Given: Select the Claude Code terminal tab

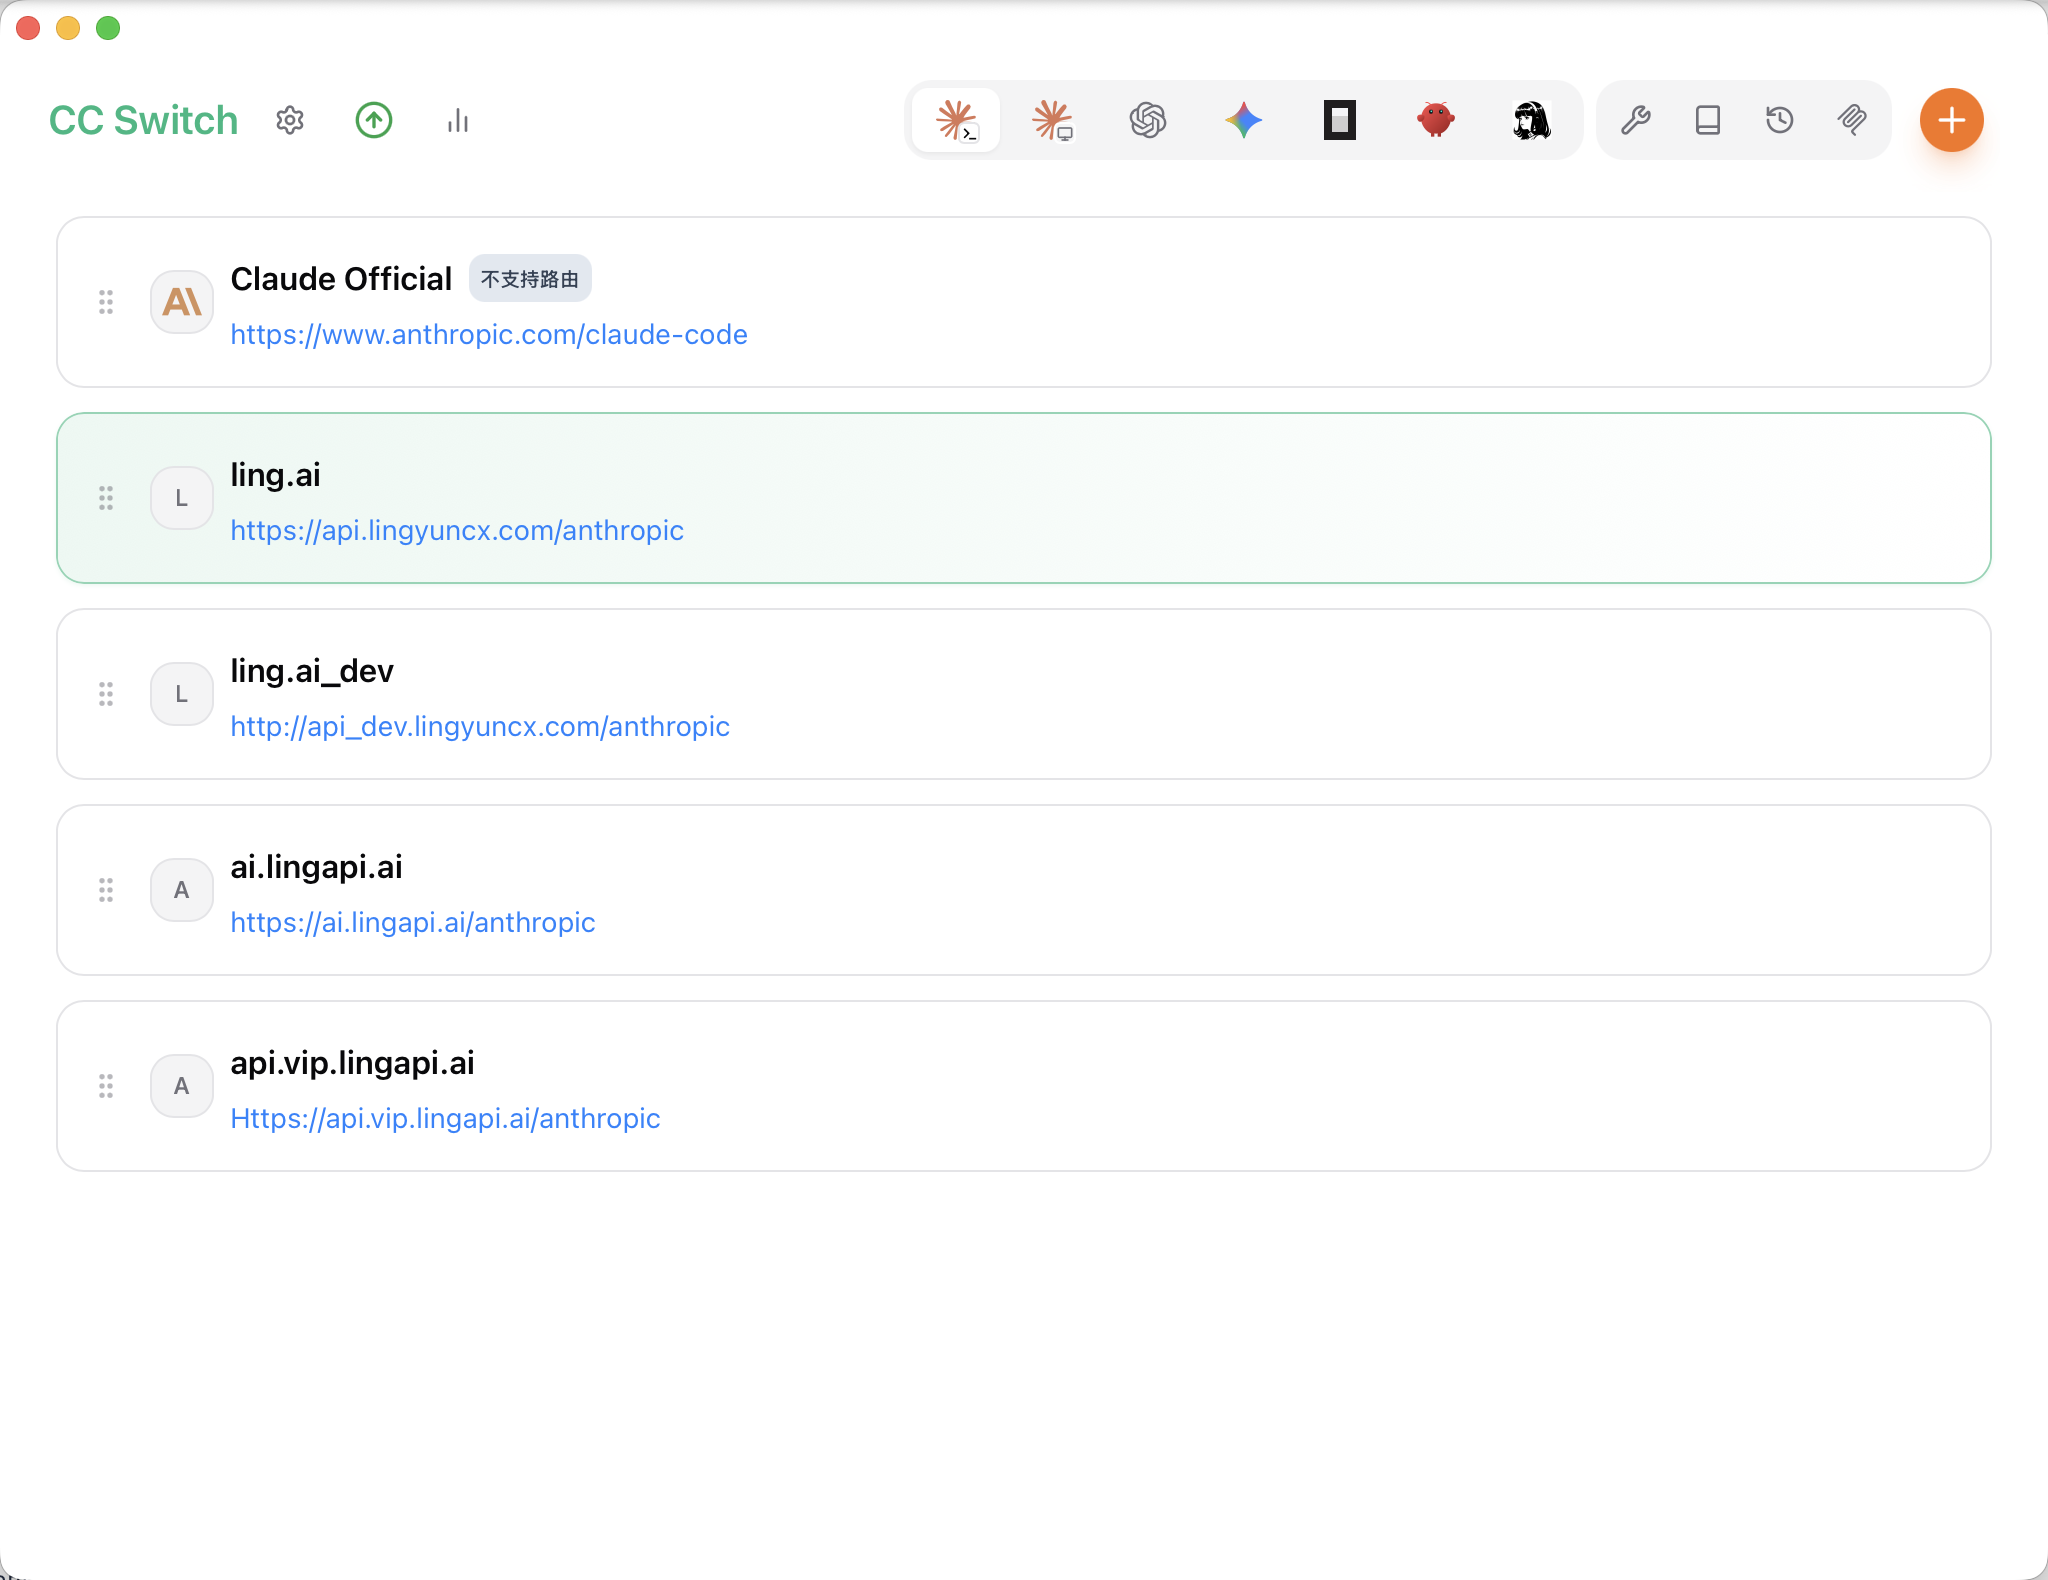Looking at the screenshot, I should pyautogui.click(x=956, y=120).
